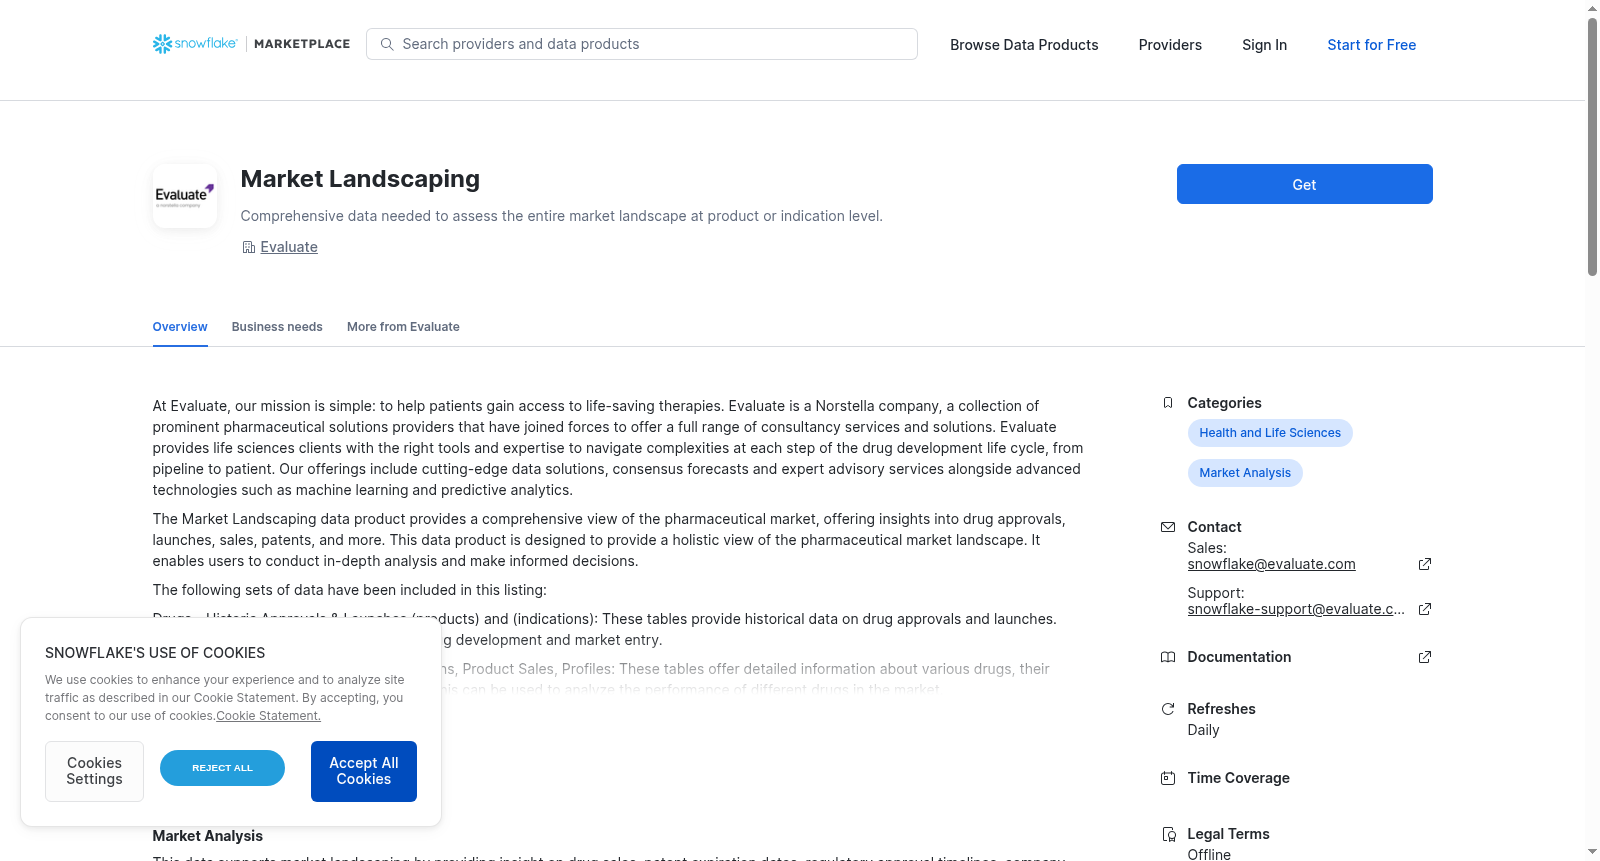Click the search magnifier icon

pos(387,44)
